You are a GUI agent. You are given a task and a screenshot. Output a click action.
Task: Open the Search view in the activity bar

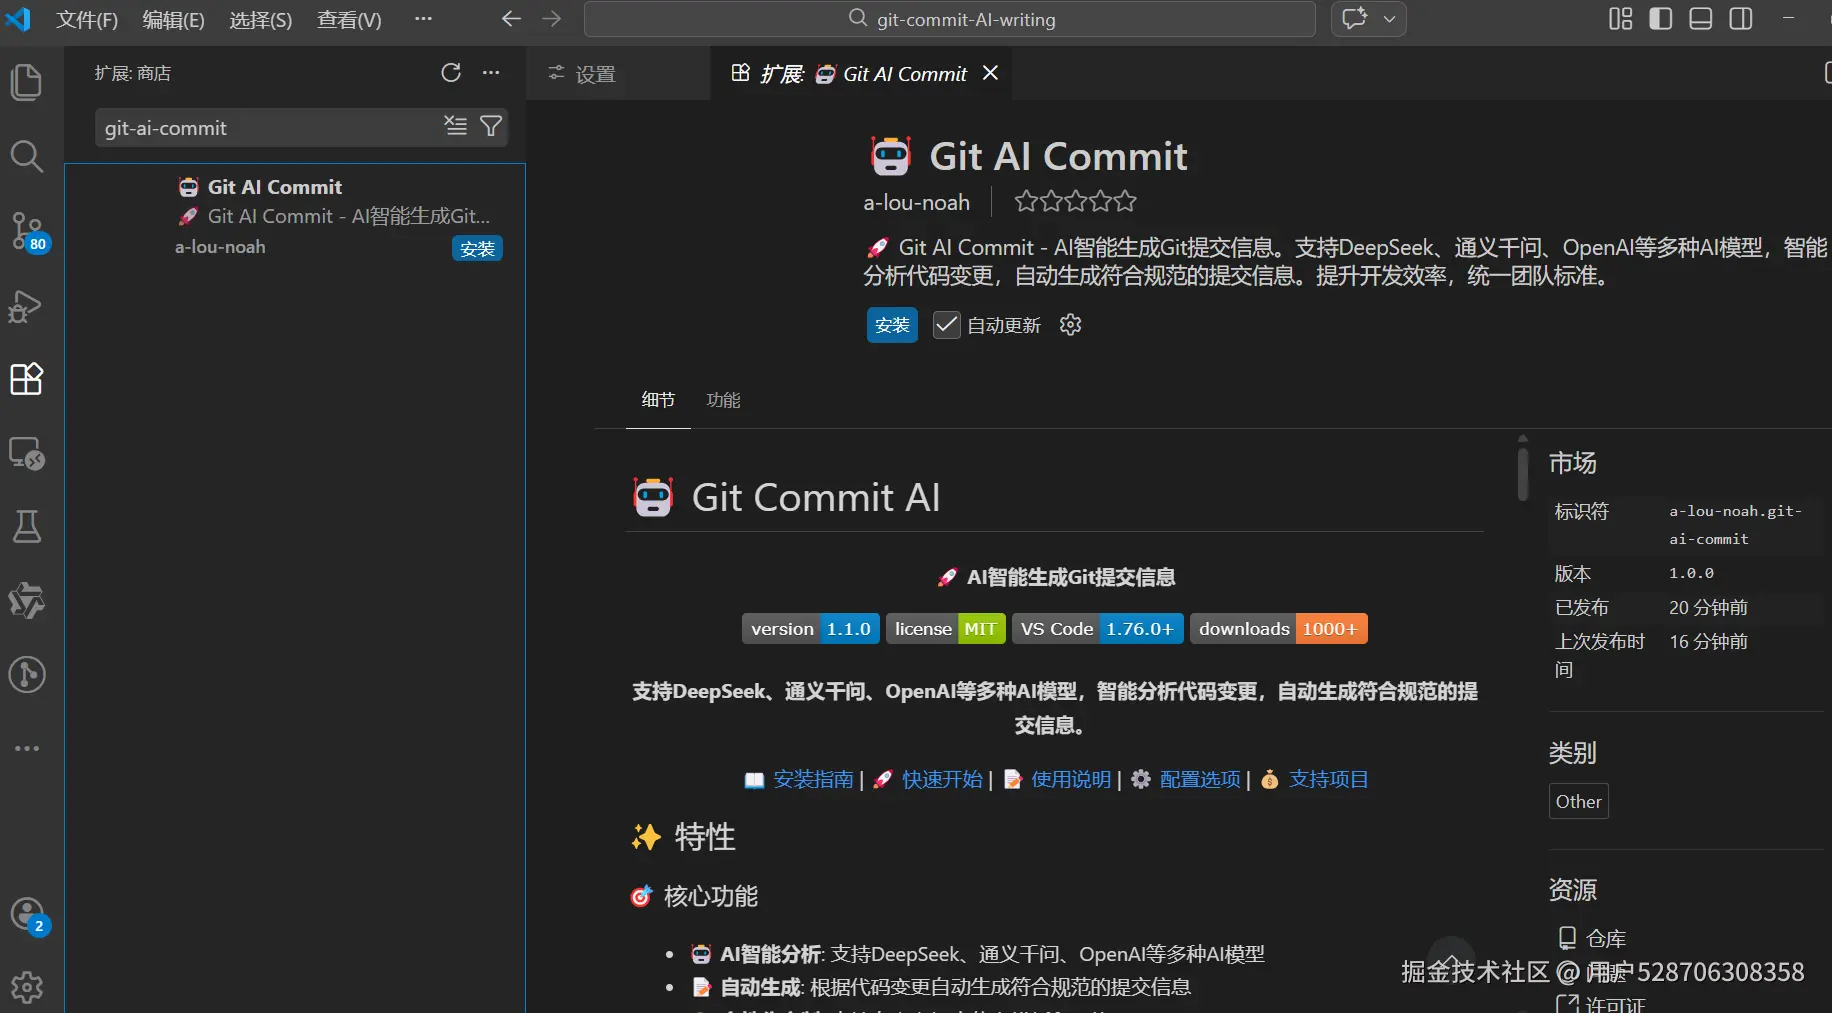26,156
